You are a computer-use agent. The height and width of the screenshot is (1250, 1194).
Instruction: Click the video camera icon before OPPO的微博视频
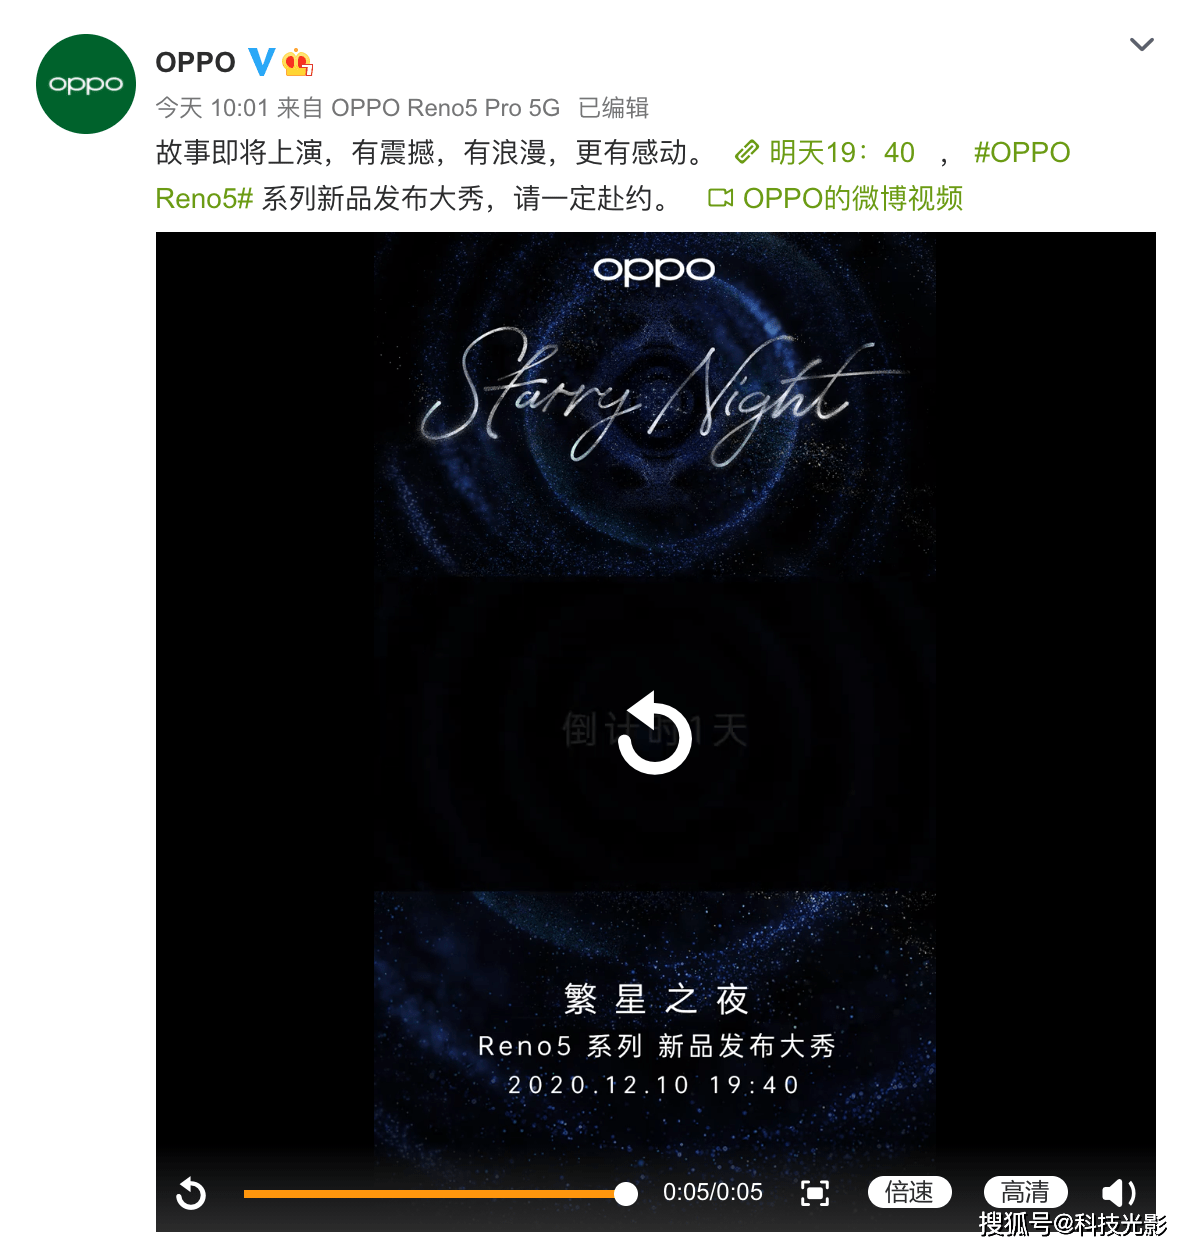[720, 198]
